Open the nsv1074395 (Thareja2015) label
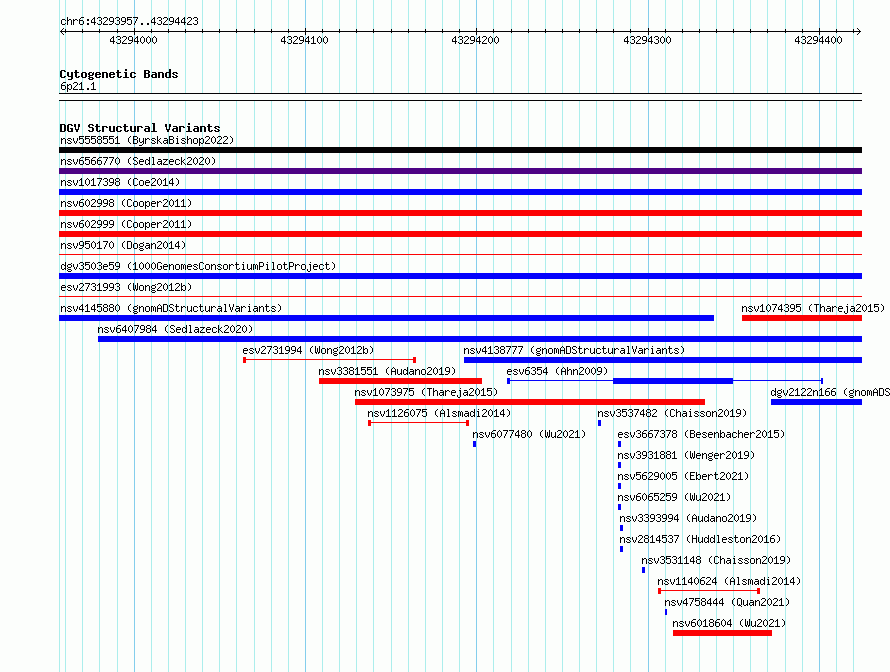890x672 pixels. [813, 308]
